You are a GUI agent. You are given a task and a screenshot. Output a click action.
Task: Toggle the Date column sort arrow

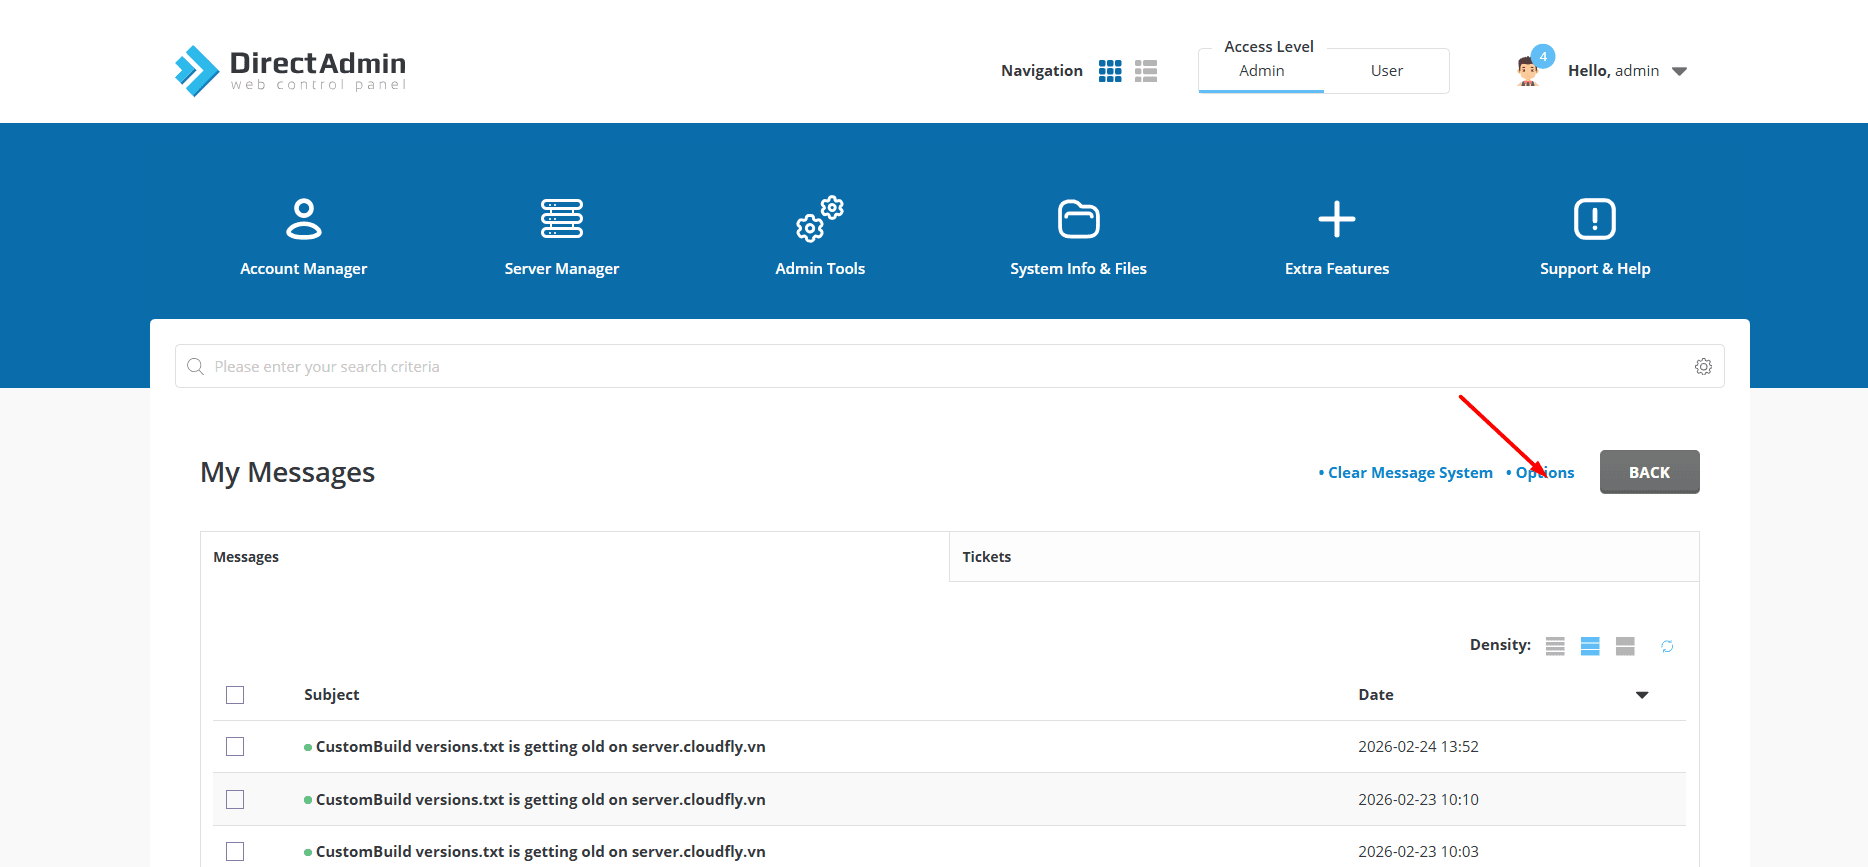click(1641, 695)
